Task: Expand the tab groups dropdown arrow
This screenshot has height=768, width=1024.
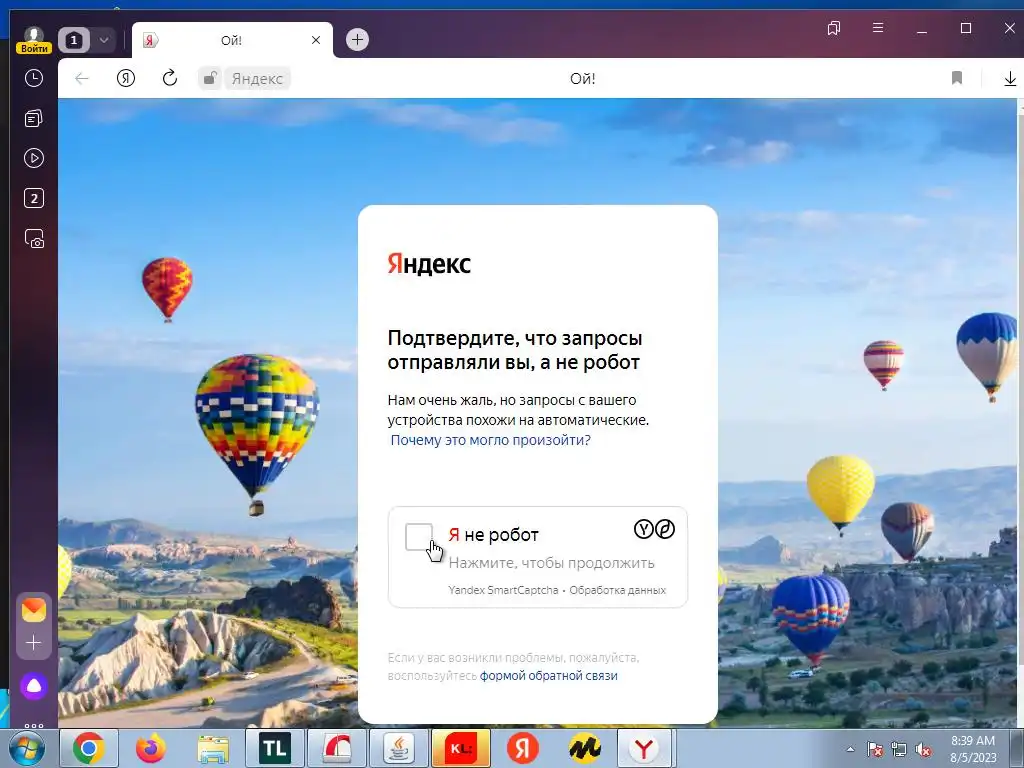Action: click(x=104, y=40)
